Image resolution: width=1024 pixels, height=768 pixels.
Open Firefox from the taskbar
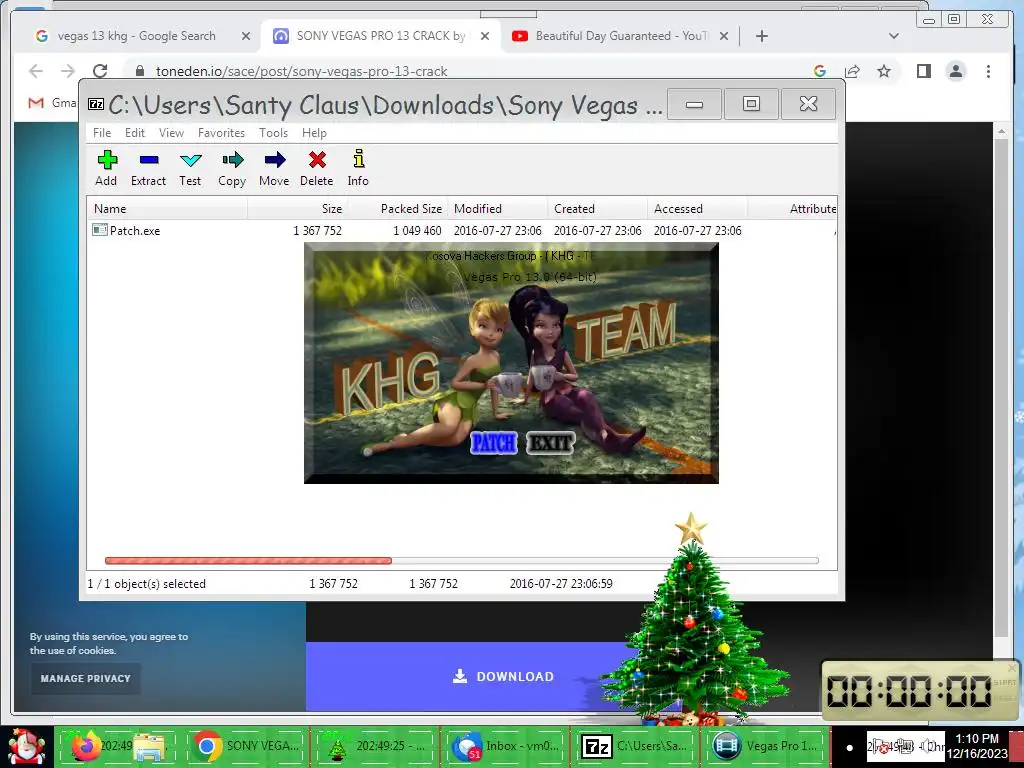coord(86,746)
